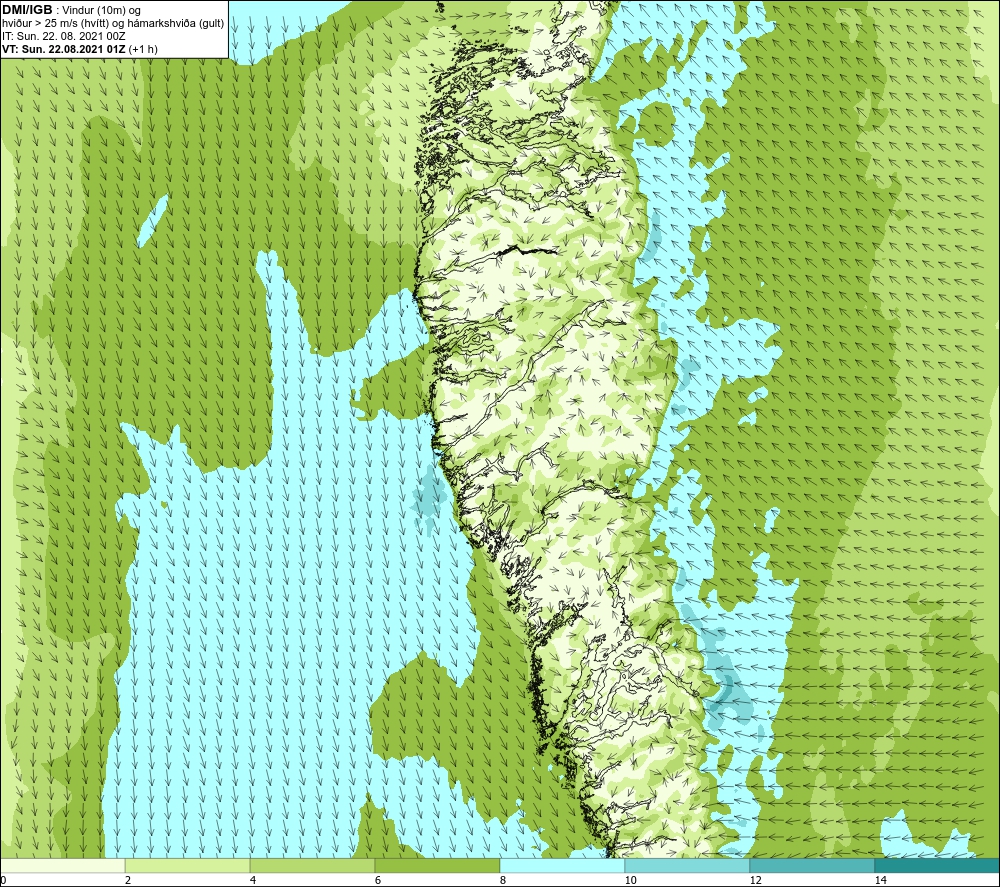1000x887 pixels.
Task: Click the 12–14 m/s teal legend swatch
Action: tap(812, 865)
